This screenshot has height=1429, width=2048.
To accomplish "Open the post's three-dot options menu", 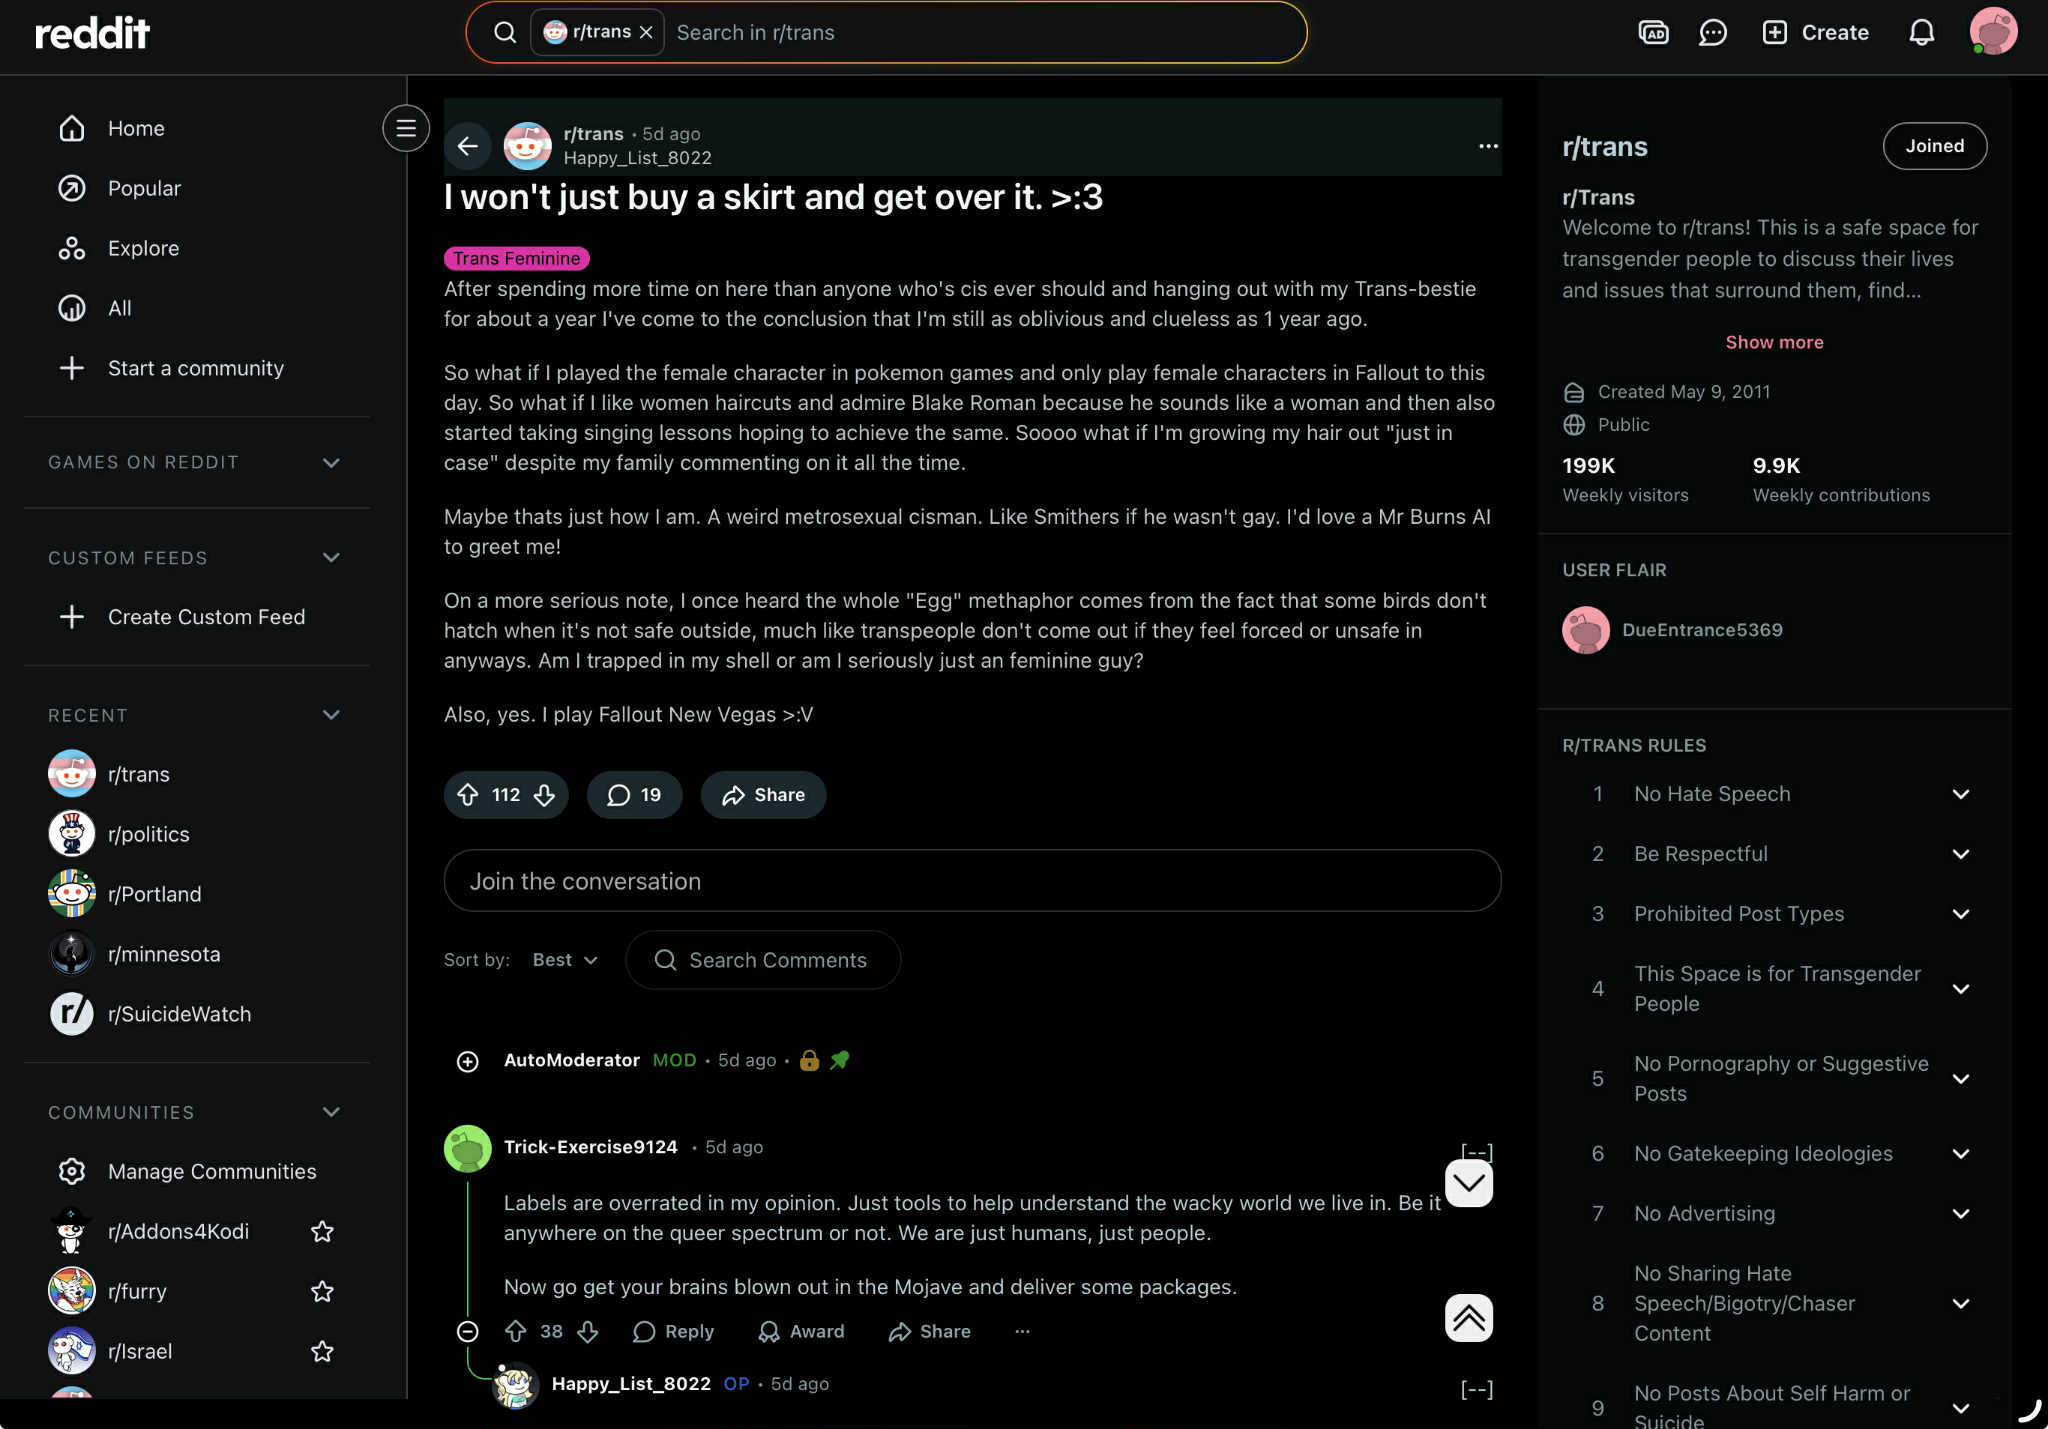I will pos(1488,146).
